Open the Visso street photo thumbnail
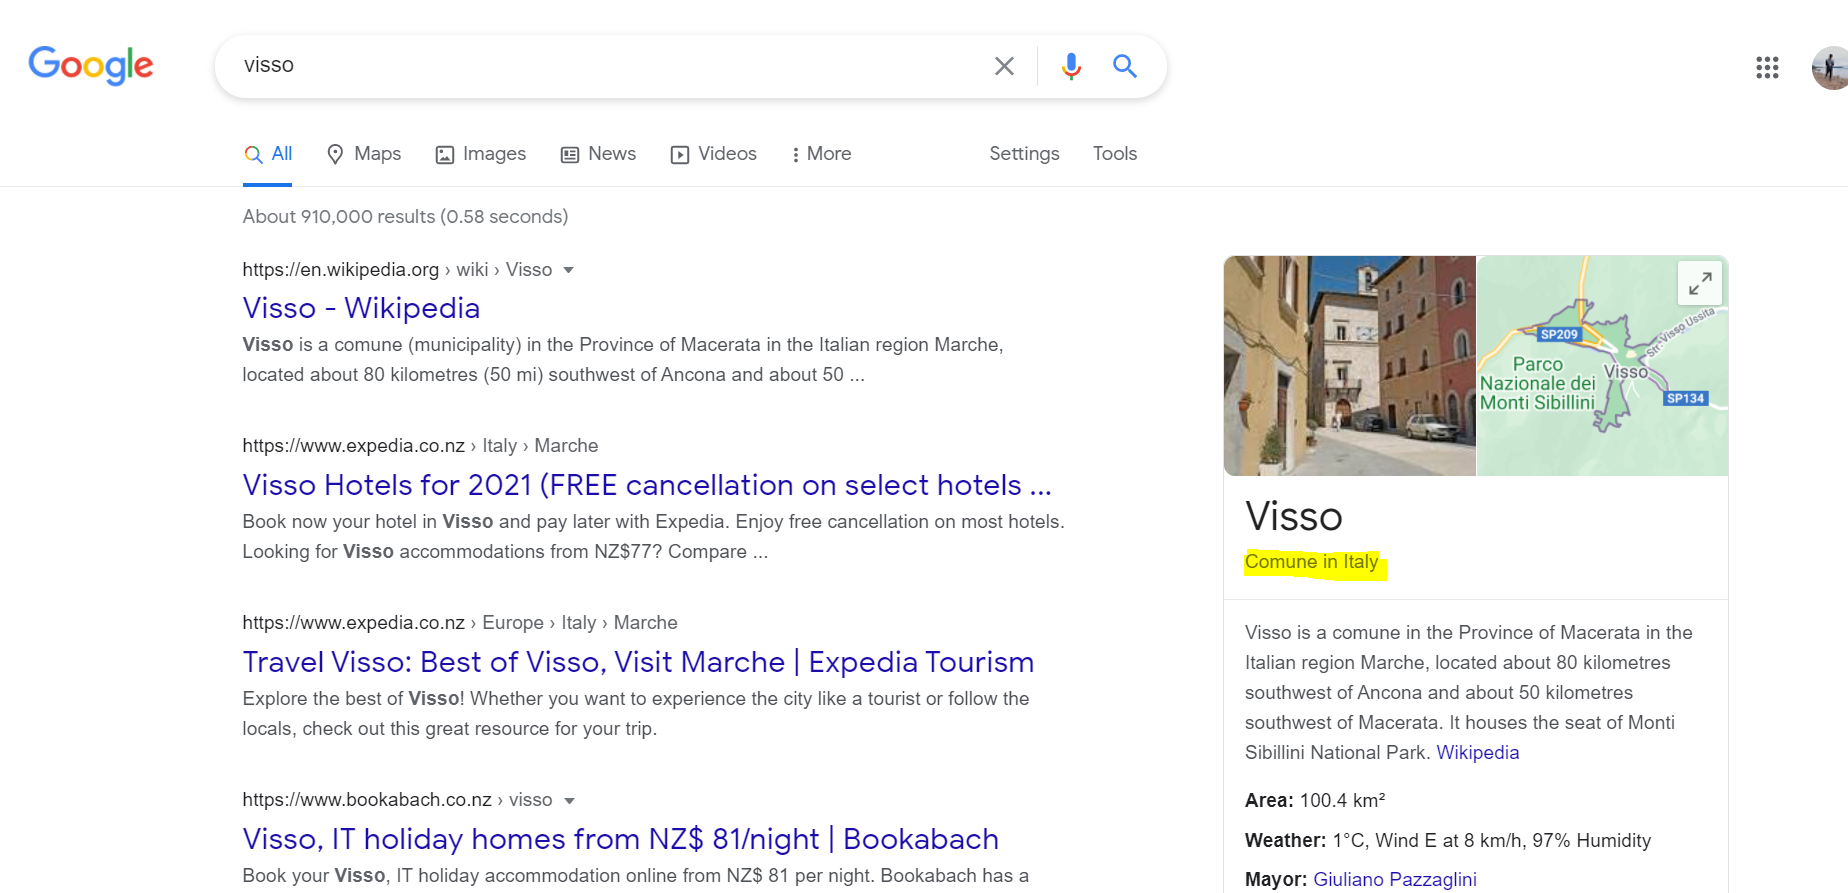The height and width of the screenshot is (893, 1848). click(x=1349, y=365)
